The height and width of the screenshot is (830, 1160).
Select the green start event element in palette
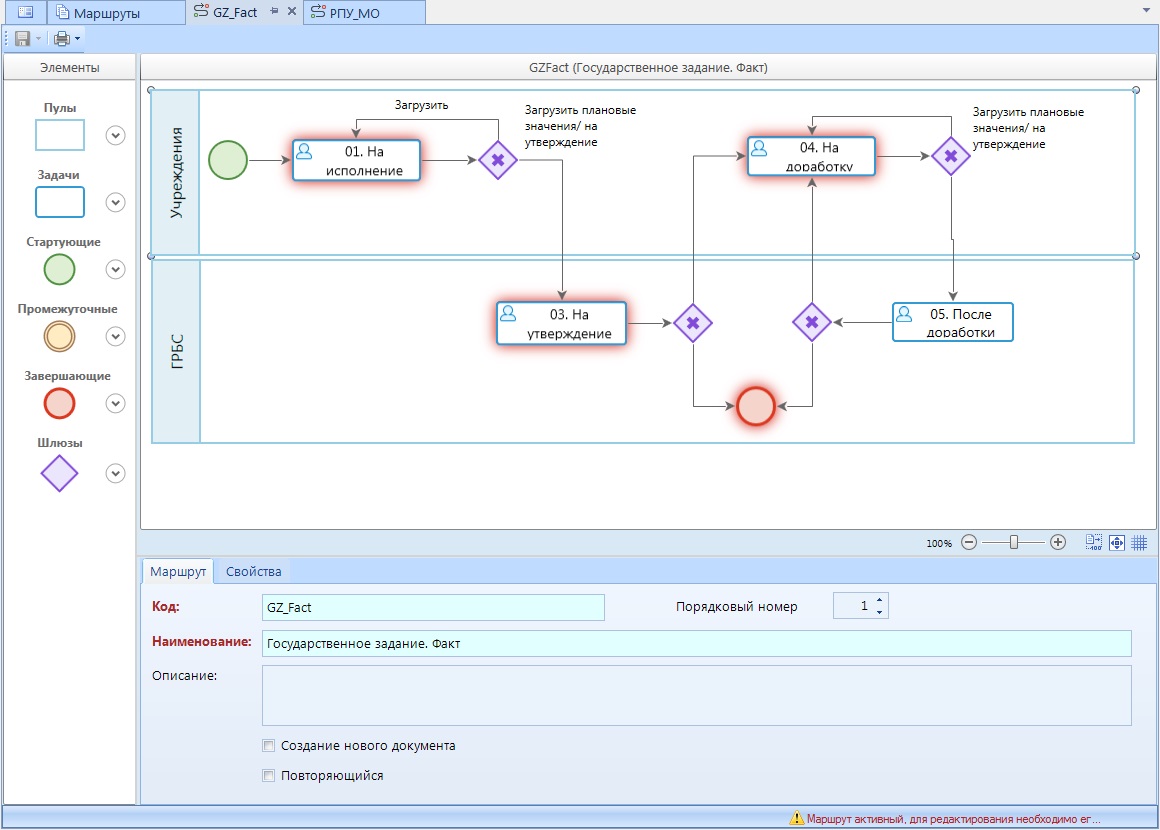coord(60,269)
